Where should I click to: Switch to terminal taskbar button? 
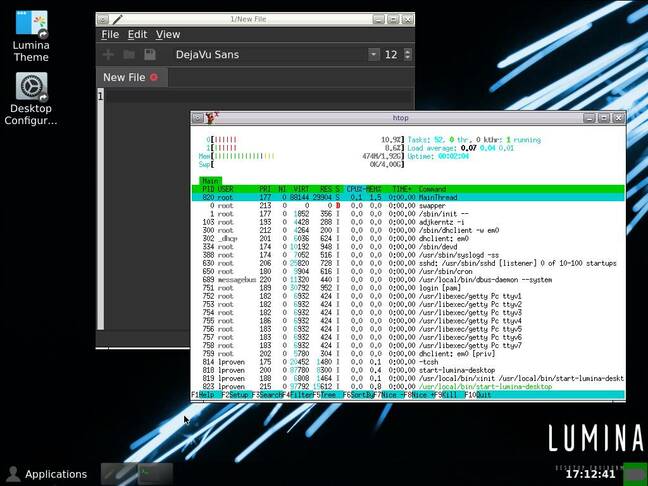(155, 474)
